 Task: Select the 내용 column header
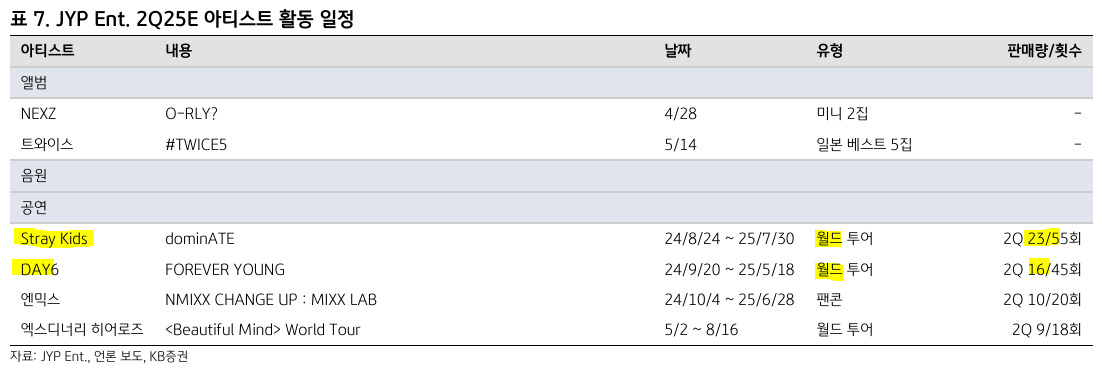click(x=179, y=51)
